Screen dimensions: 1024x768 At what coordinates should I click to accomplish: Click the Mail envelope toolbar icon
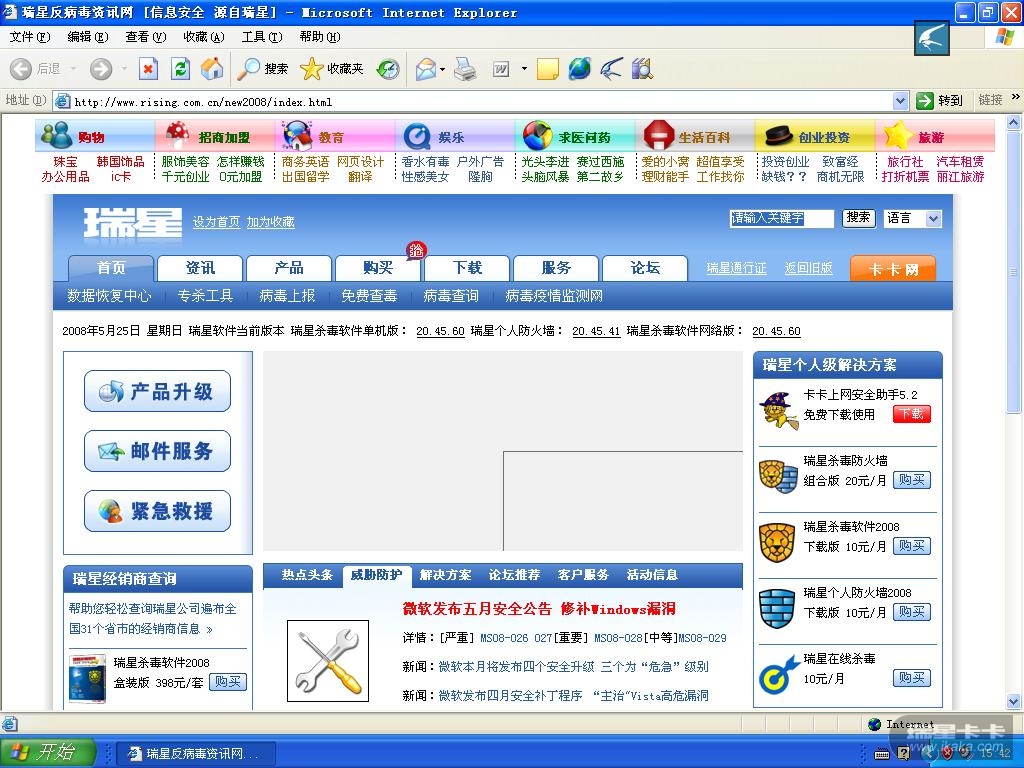[425, 69]
